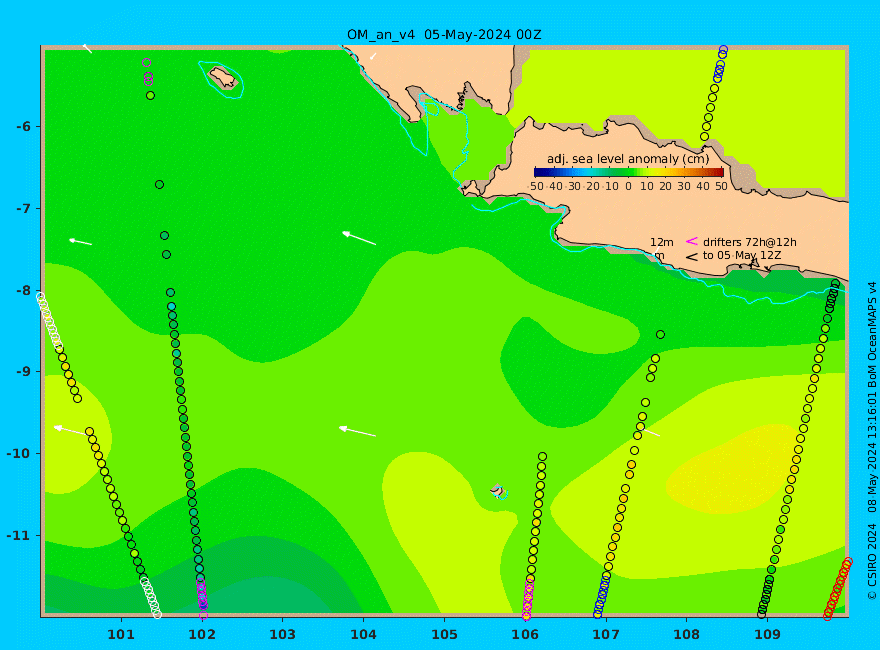Click the -7 latitude axis label

pos(23,208)
